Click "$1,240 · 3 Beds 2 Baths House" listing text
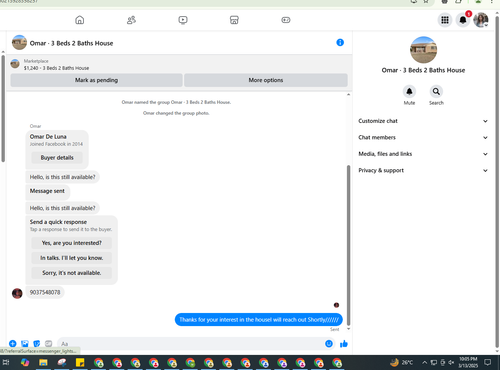This screenshot has height=370, width=500. tap(56, 68)
